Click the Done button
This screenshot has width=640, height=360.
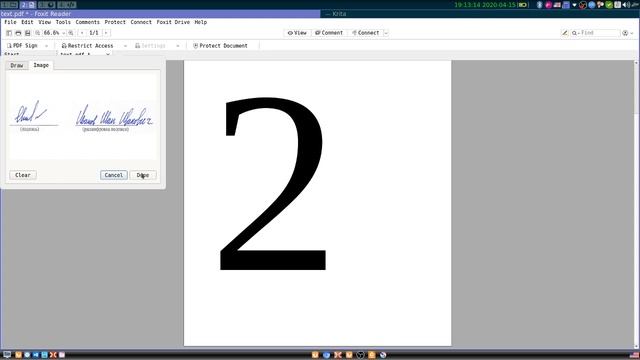point(143,175)
